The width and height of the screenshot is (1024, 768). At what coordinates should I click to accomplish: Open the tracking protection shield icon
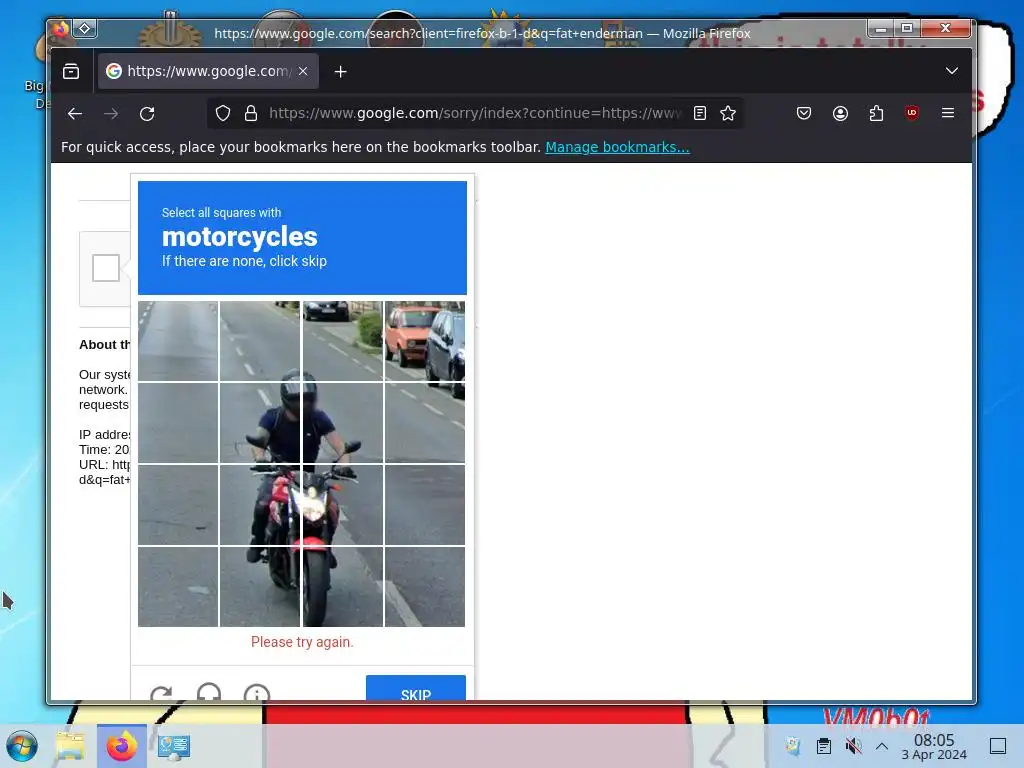pyautogui.click(x=223, y=114)
